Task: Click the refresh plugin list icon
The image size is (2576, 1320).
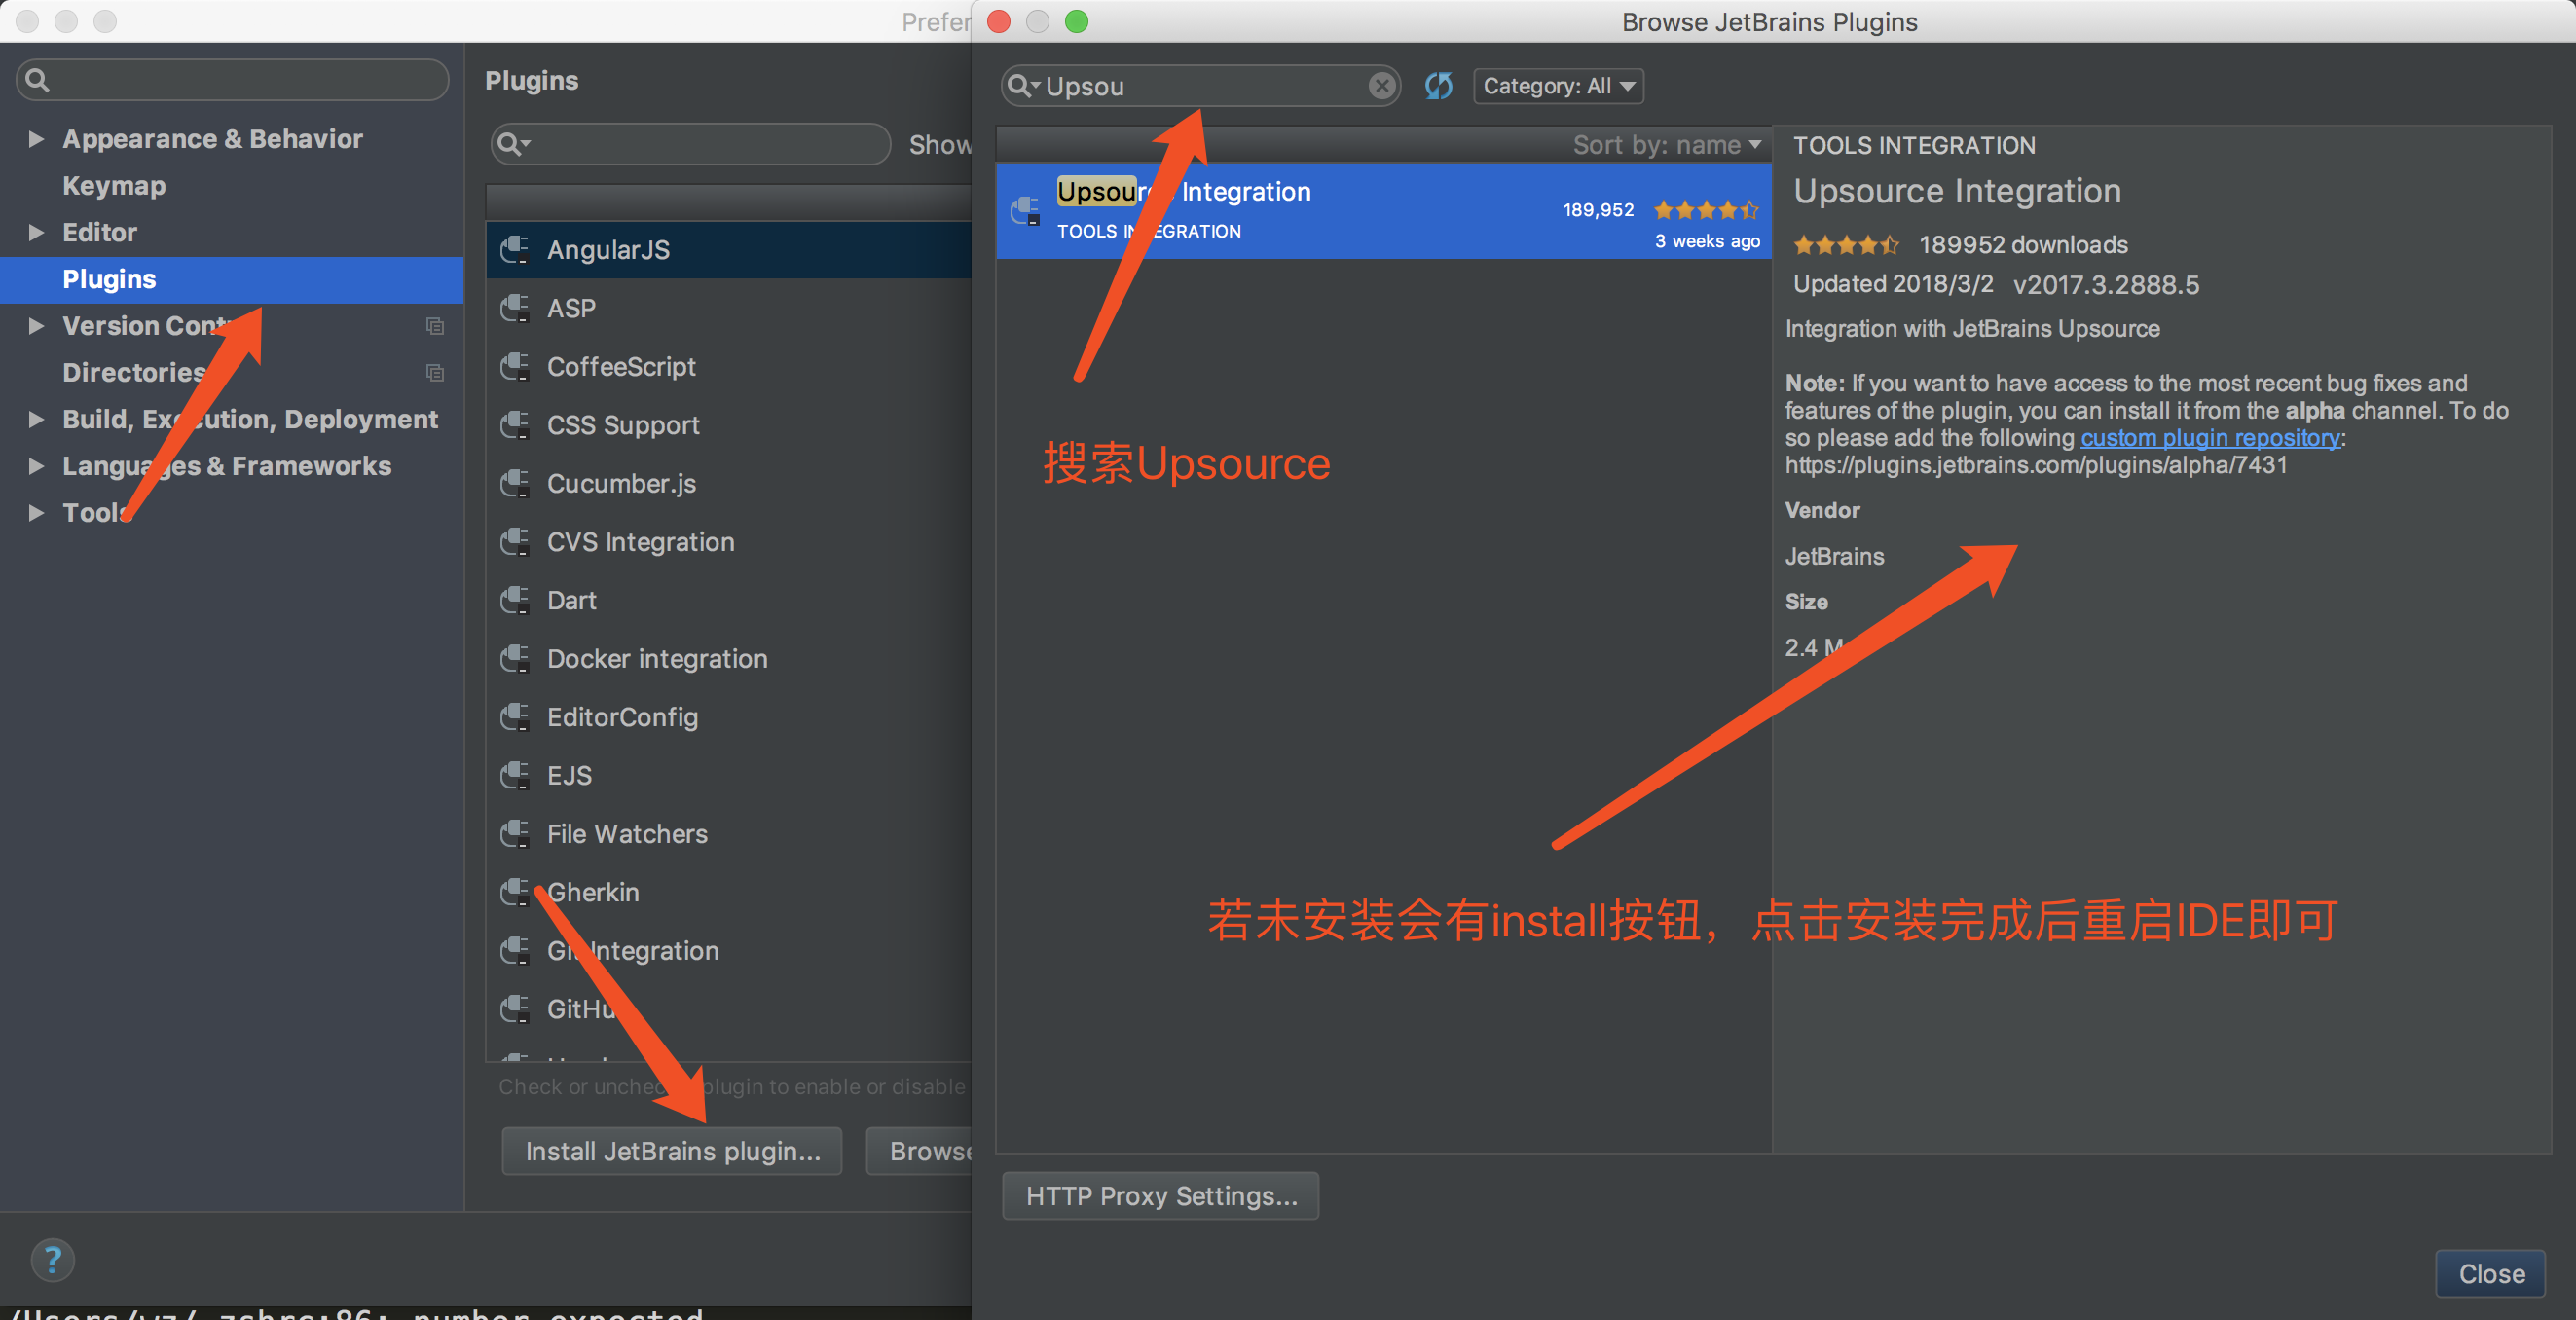Action: point(1438,86)
